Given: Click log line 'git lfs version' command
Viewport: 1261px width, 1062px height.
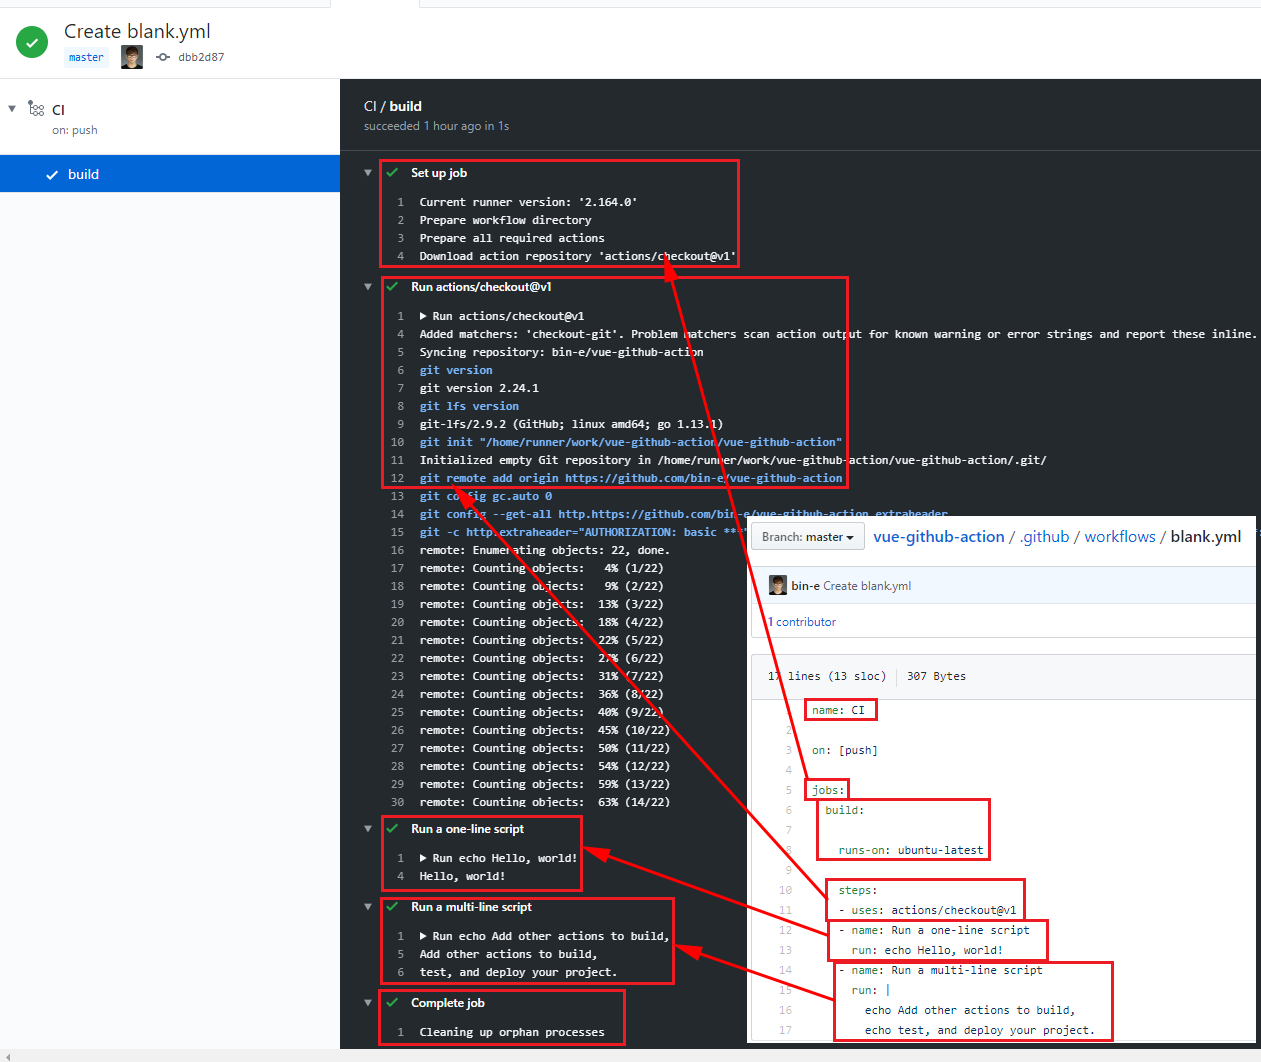Looking at the screenshot, I should [x=469, y=406].
